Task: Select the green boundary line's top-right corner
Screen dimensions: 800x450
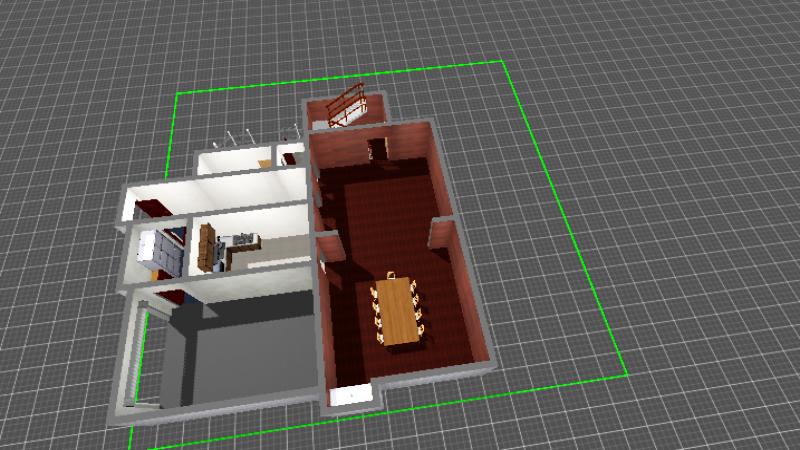Action: (x=503, y=62)
